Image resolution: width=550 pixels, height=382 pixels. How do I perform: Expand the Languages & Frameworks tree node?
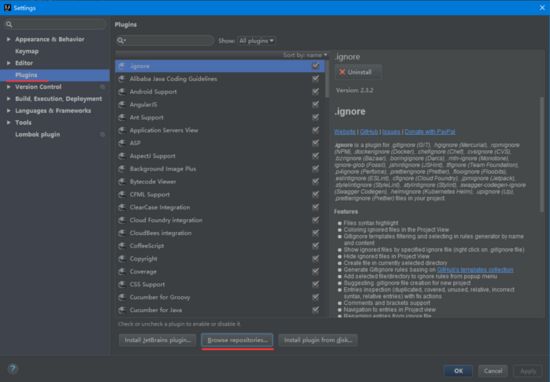pos(8,111)
